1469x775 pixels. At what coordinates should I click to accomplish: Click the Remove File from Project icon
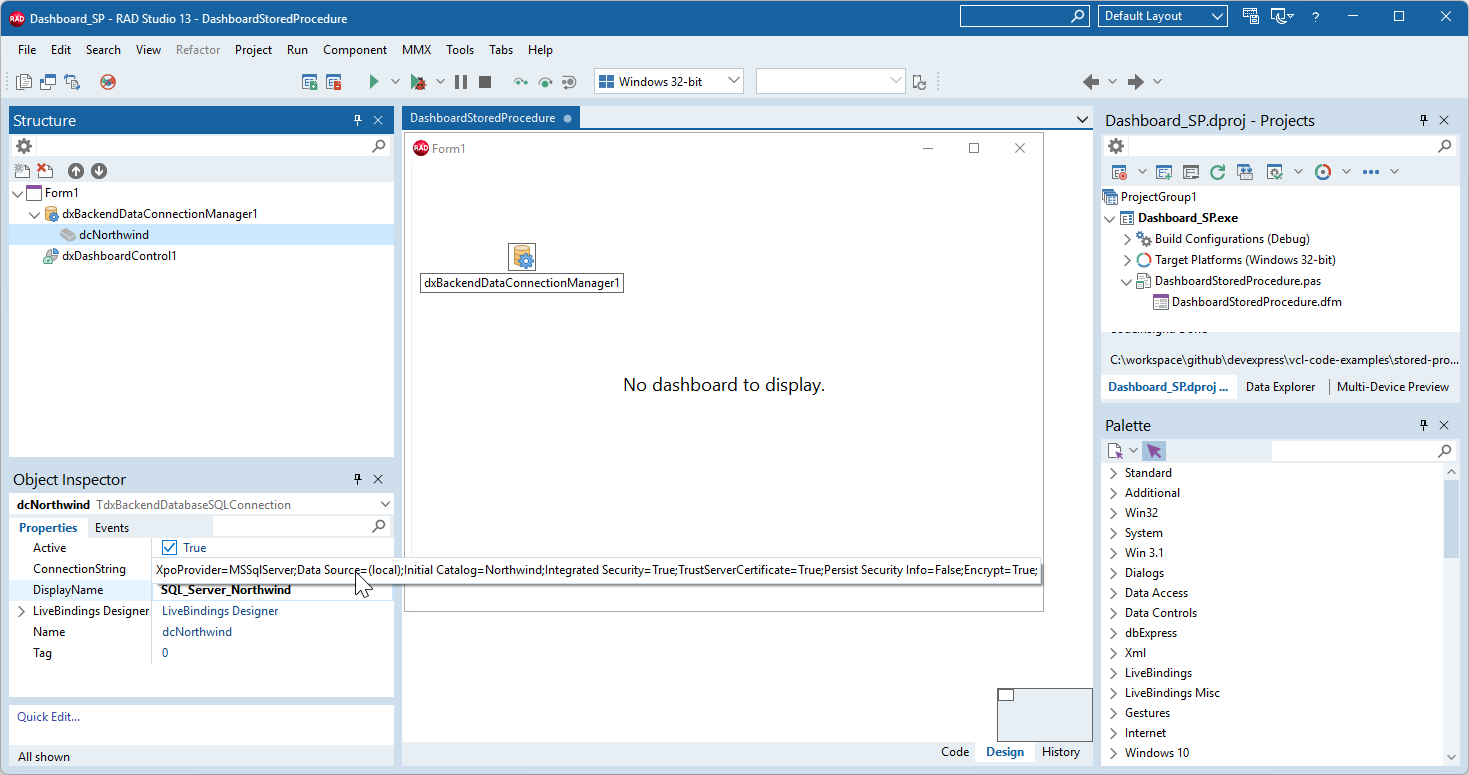pos(334,82)
